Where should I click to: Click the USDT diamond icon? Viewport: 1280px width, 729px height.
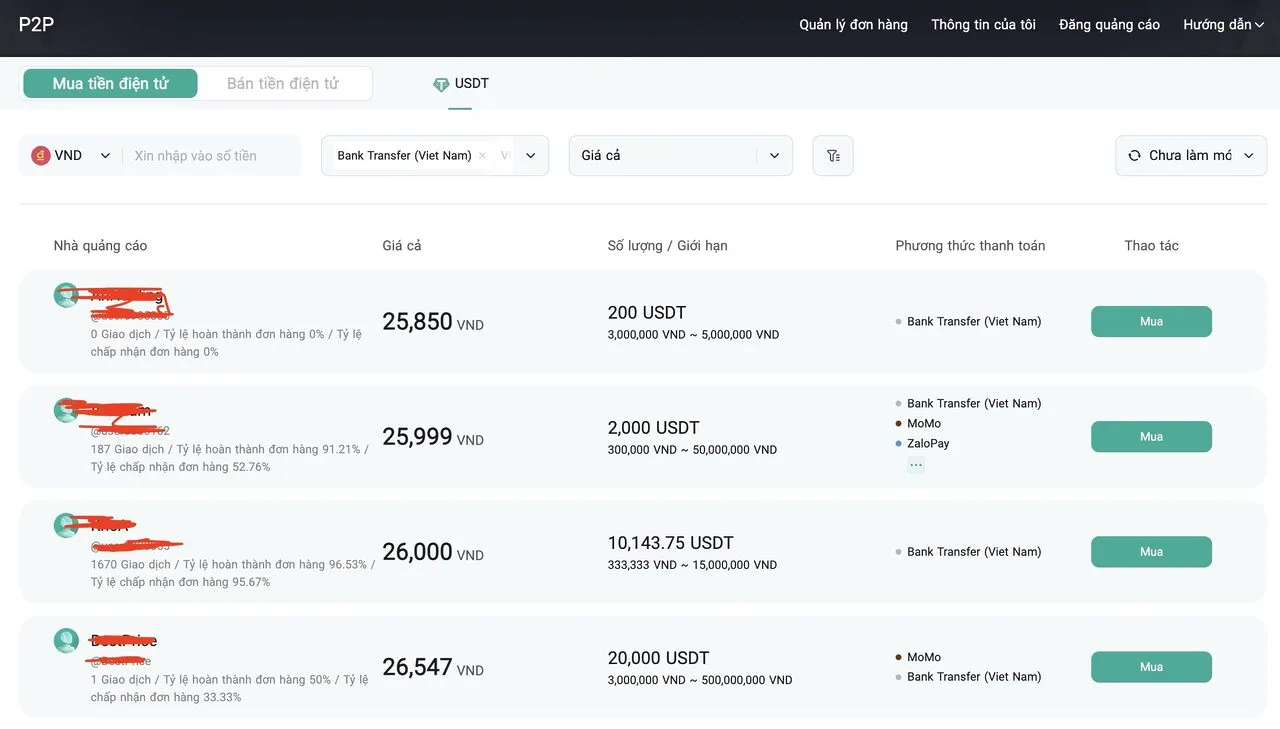(441, 85)
